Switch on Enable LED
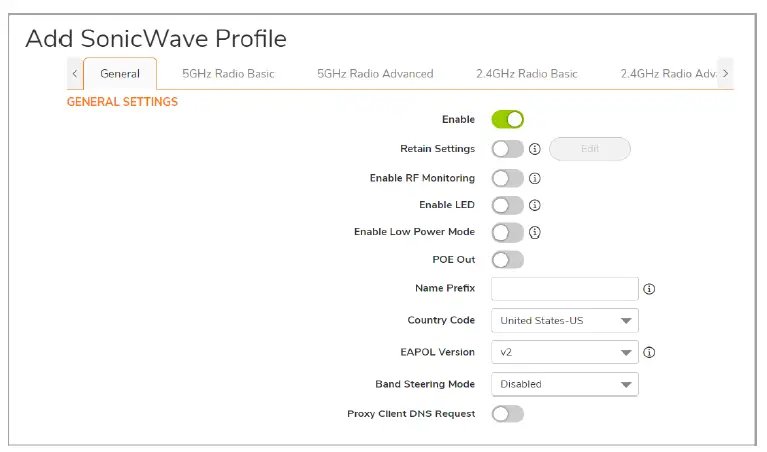This screenshot has height=452, width=767. click(x=507, y=206)
